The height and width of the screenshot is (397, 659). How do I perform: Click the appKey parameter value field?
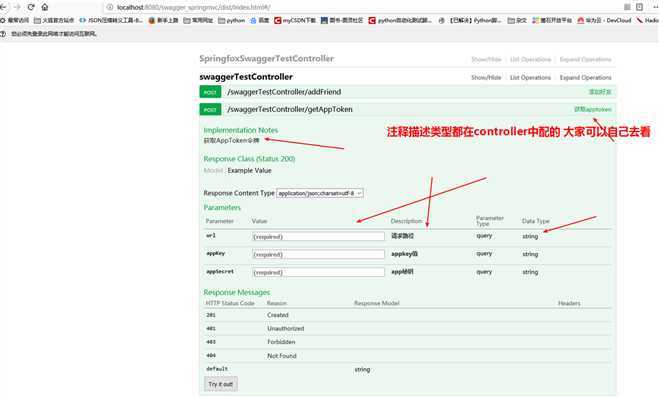click(318, 254)
